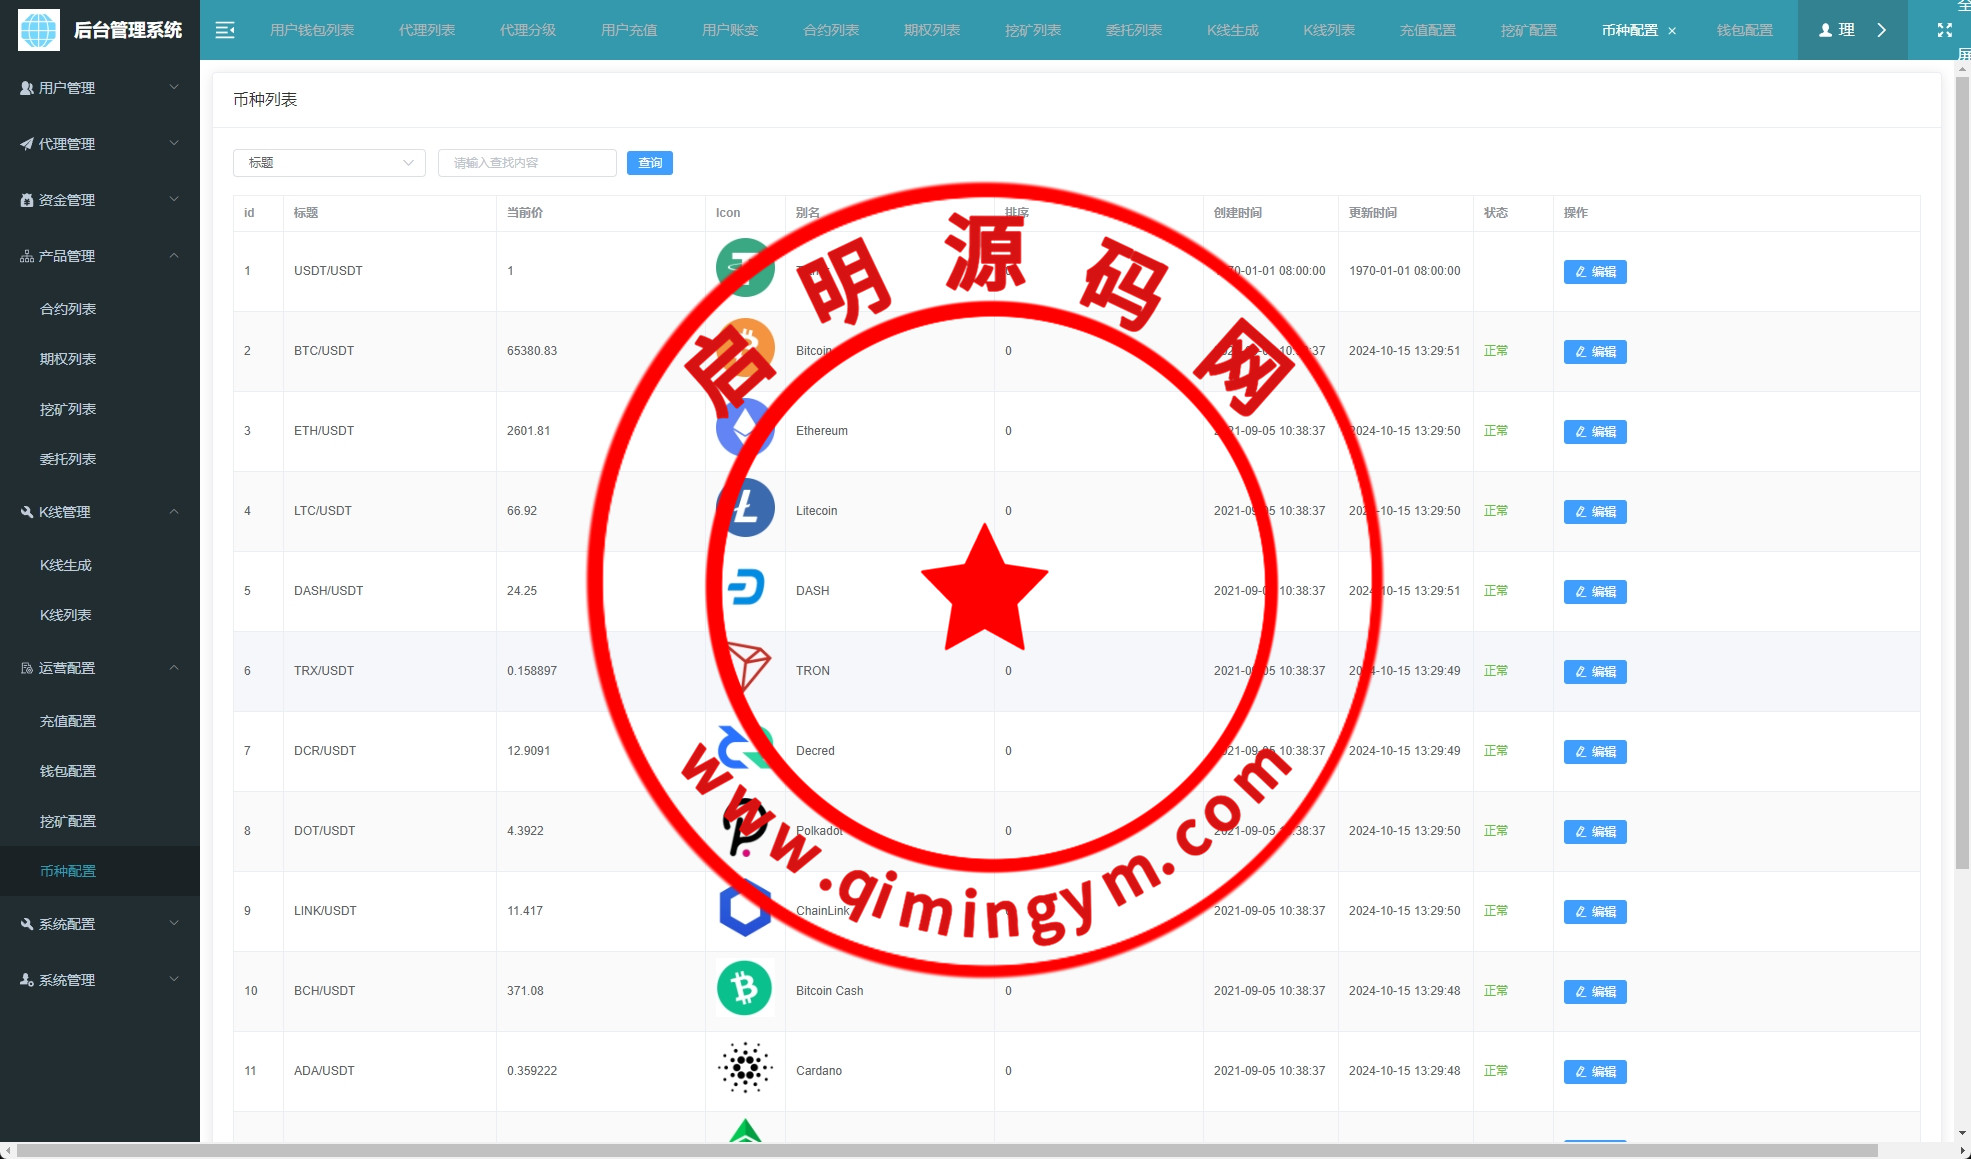Toggle the sidebar collapse hamburger icon
The width and height of the screenshot is (1971, 1159).
pos(225,30)
